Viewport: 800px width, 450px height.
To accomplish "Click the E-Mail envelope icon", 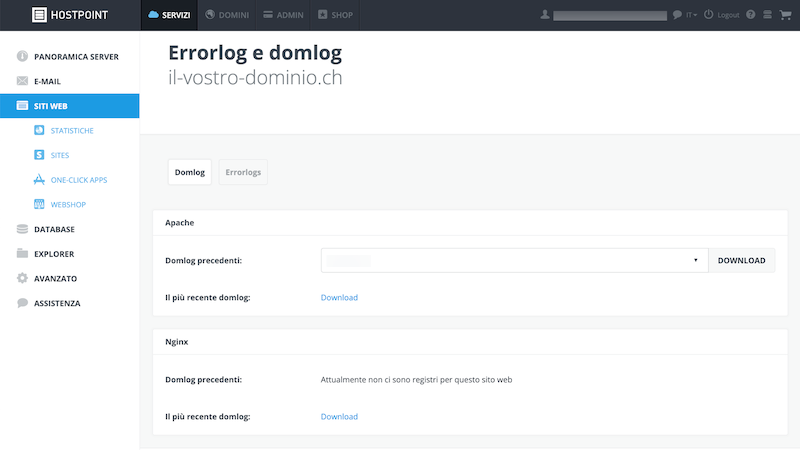I will 22,81.
